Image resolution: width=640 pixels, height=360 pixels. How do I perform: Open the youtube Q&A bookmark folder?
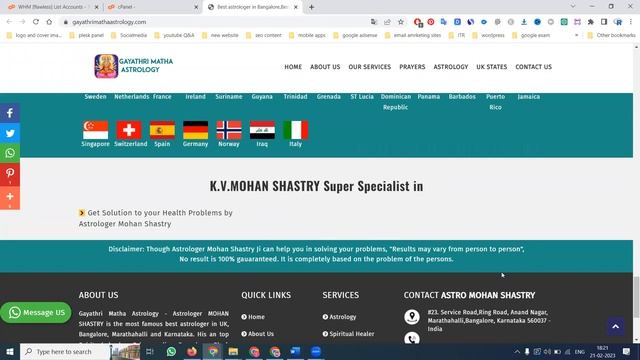pyautogui.click(x=174, y=36)
